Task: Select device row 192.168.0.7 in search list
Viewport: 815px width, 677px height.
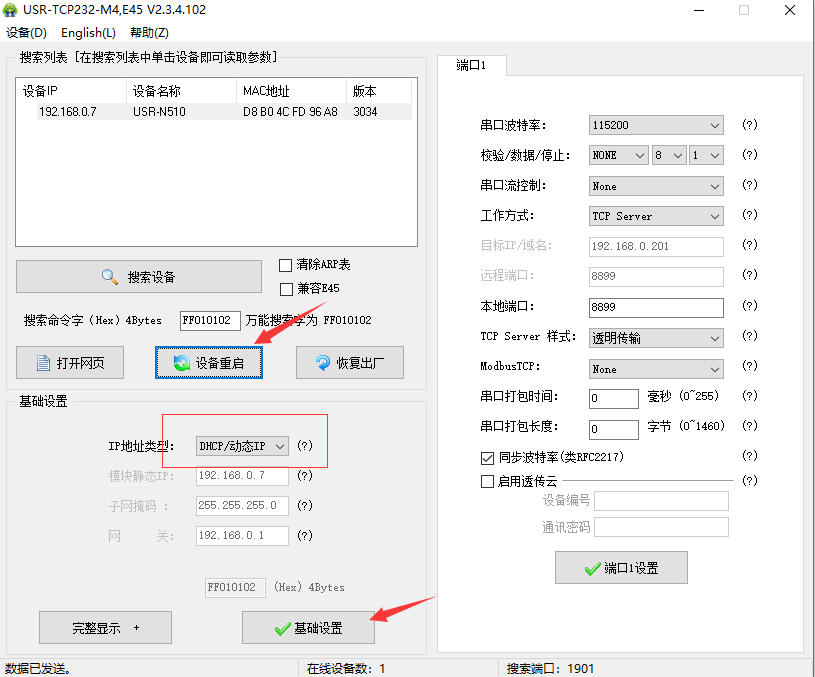Action: (x=68, y=112)
